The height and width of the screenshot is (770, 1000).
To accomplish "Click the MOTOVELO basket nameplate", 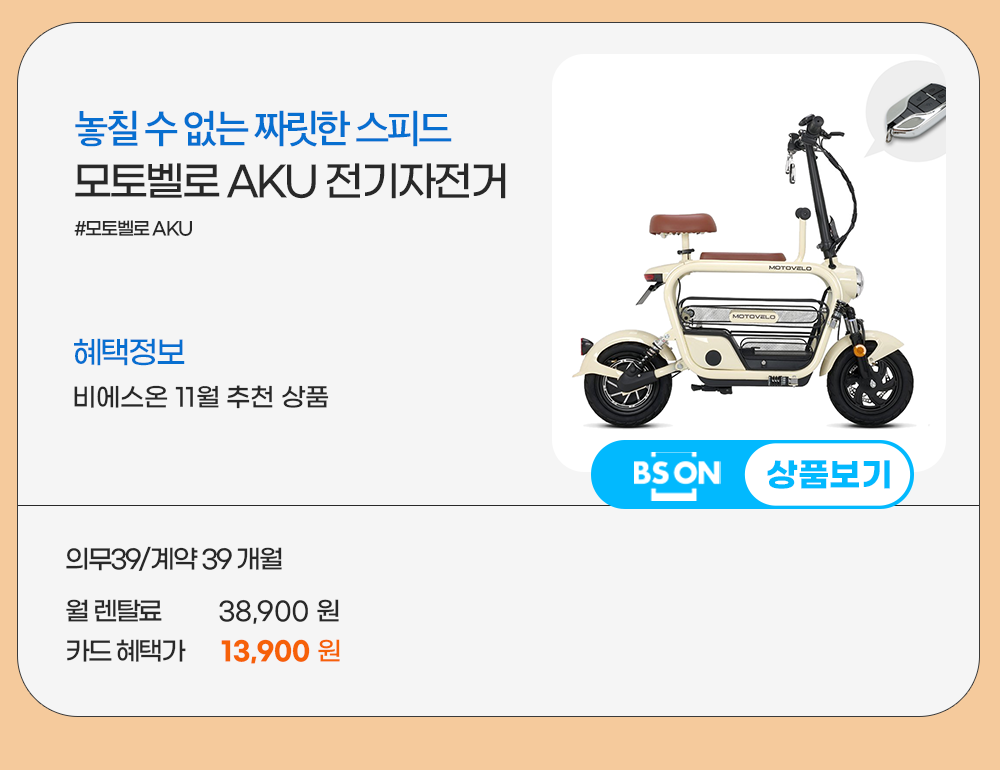I will coord(754,316).
